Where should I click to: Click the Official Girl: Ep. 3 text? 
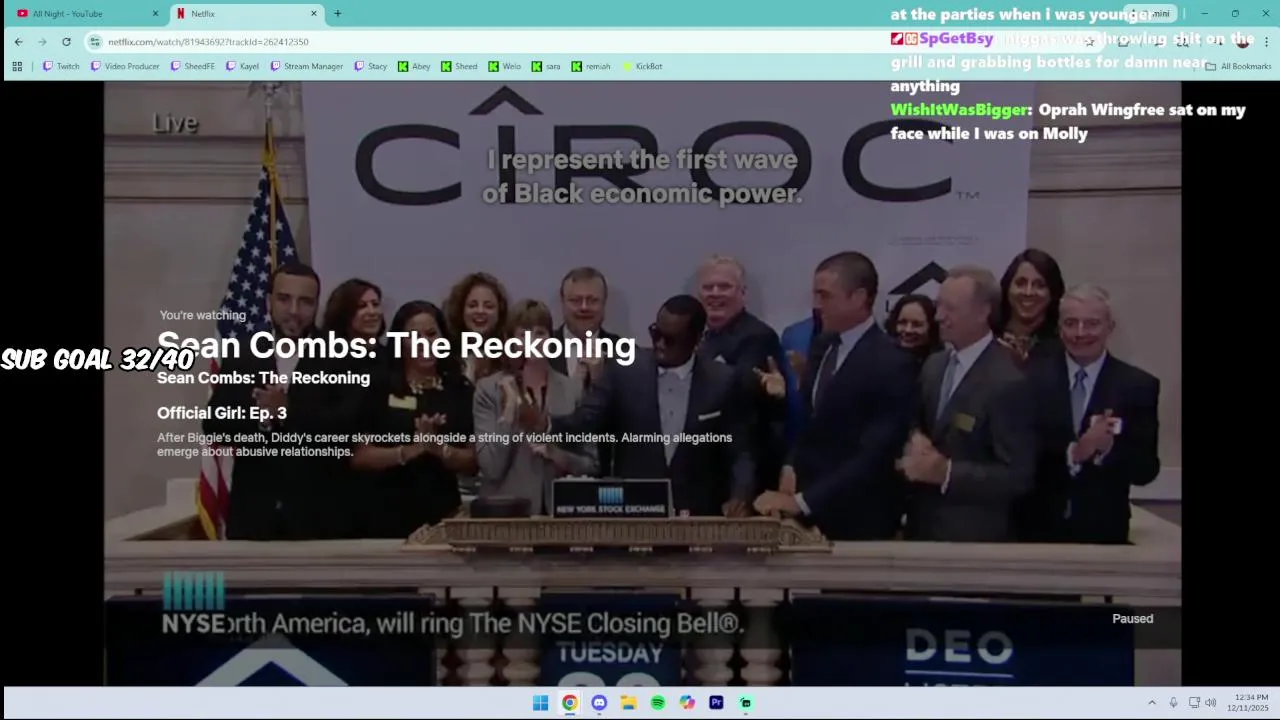(x=222, y=413)
